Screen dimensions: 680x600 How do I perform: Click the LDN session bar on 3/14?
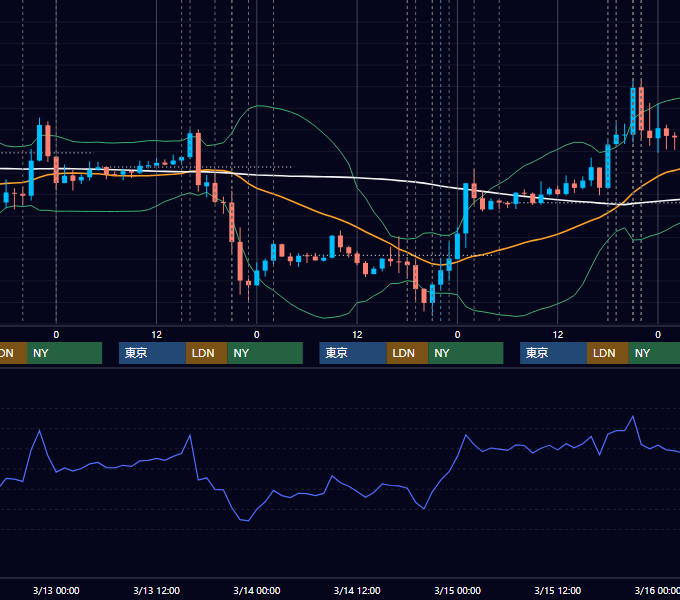(x=407, y=353)
